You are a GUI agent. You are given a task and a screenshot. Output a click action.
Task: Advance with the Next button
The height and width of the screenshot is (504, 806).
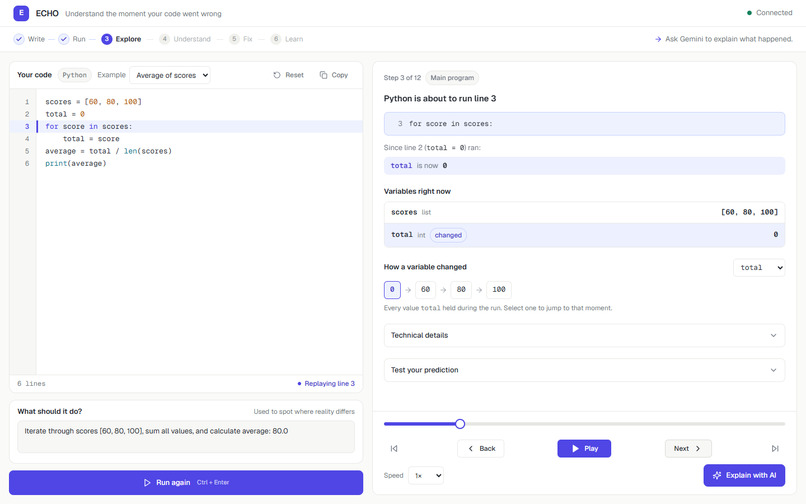pyautogui.click(x=688, y=448)
